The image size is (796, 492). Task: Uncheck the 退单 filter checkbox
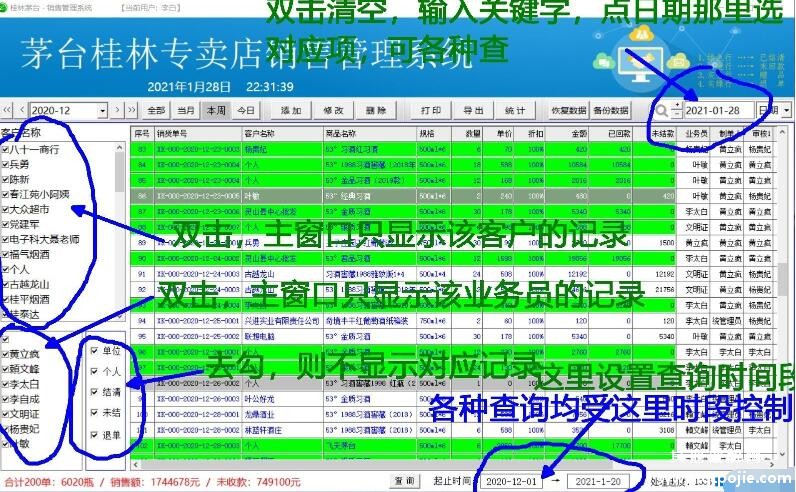pyautogui.click(x=94, y=435)
